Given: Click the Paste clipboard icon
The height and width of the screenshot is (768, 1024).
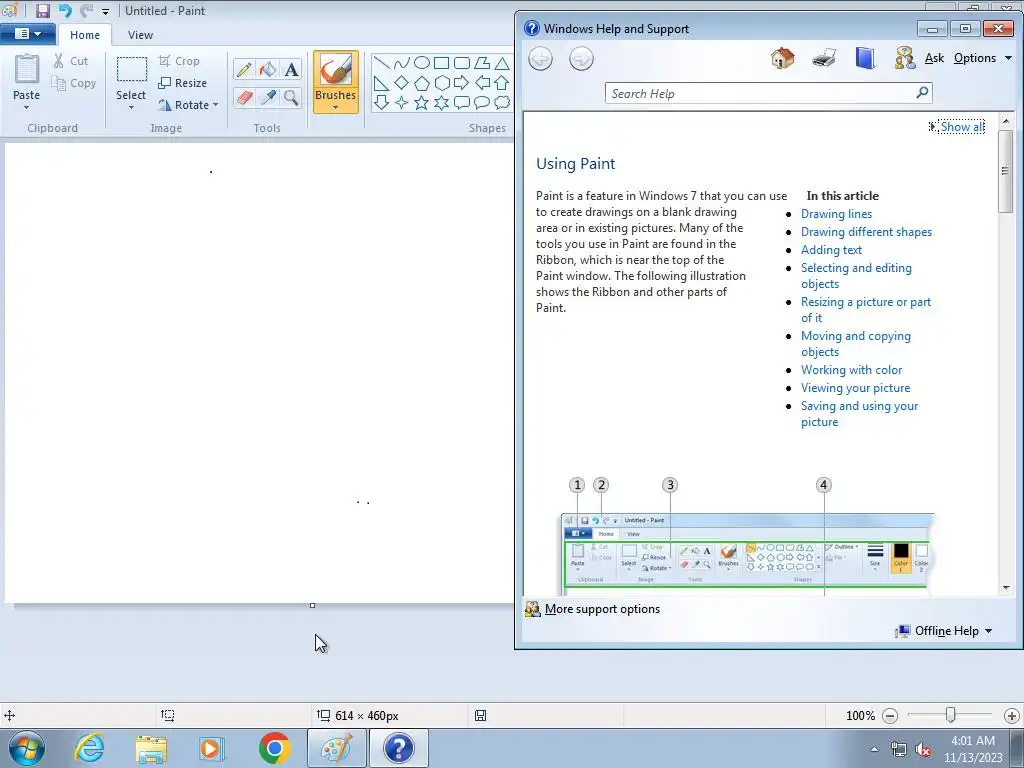Looking at the screenshot, I should tap(27, 70).
